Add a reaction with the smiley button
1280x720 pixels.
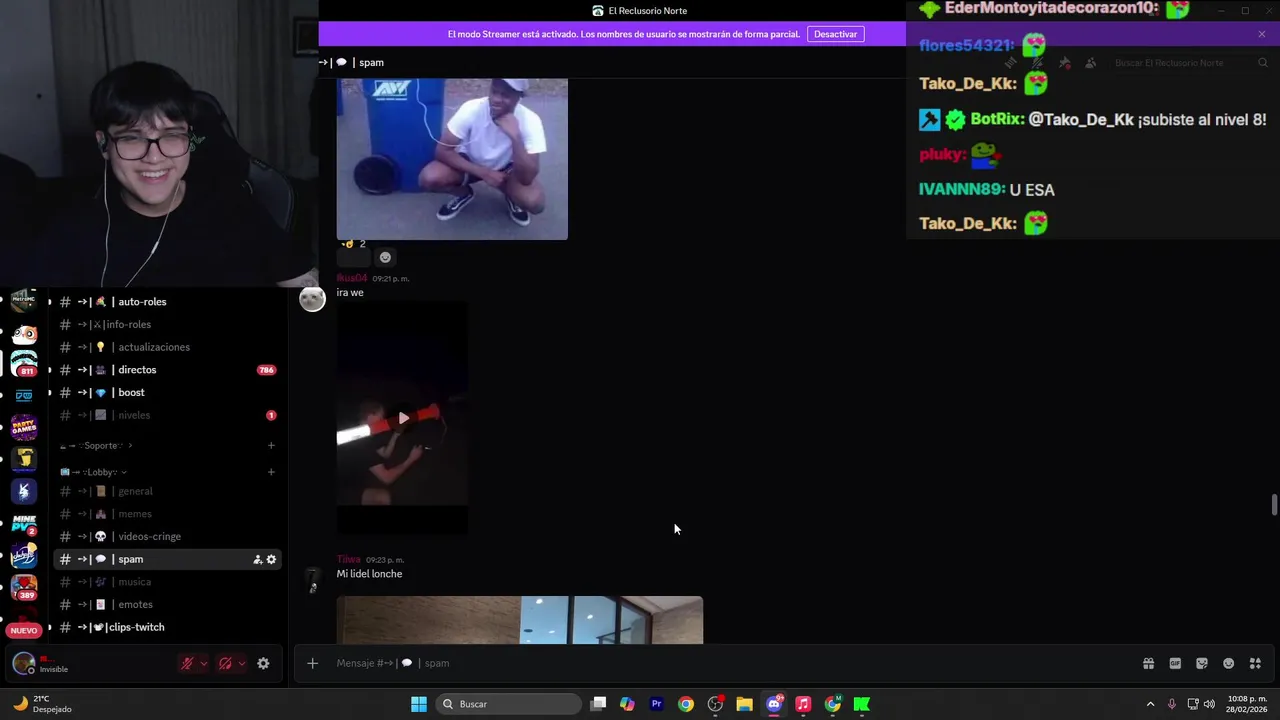click(385, 257)
